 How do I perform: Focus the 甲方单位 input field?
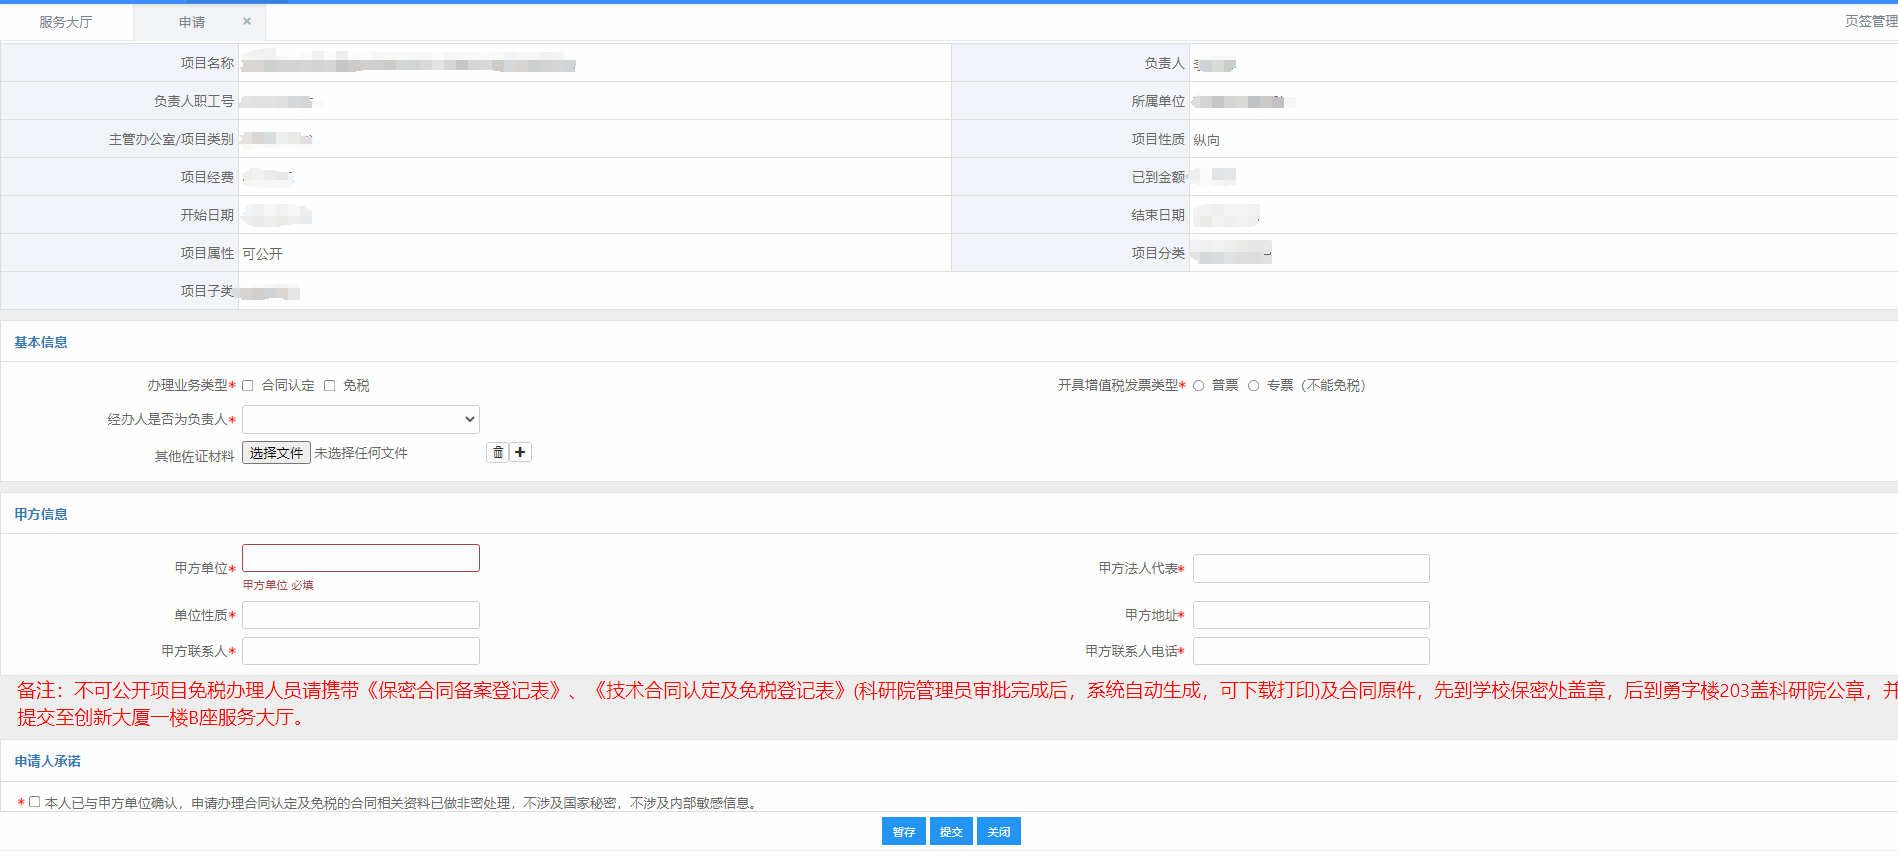pyautogui.click(x=360, y=558)
